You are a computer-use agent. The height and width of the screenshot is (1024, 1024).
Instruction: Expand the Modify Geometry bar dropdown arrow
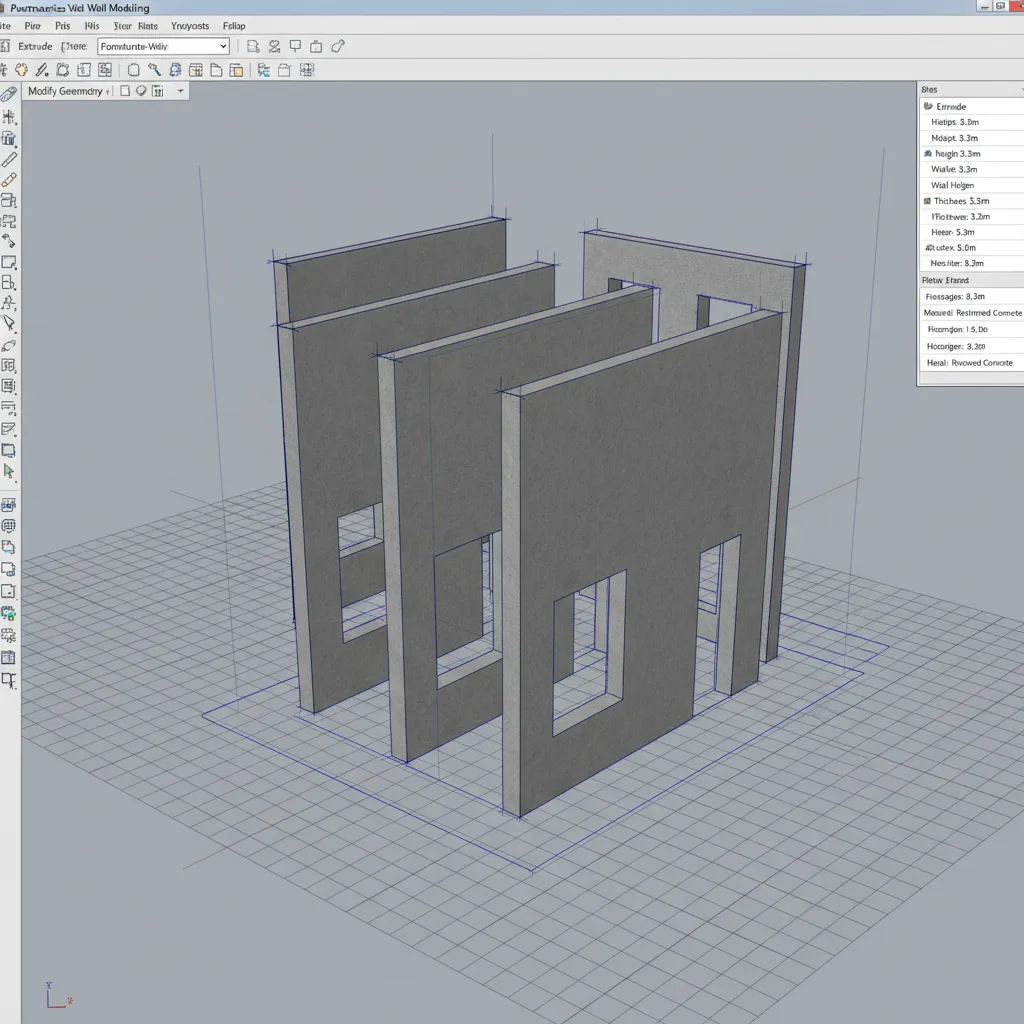click(x=180, y=91)
